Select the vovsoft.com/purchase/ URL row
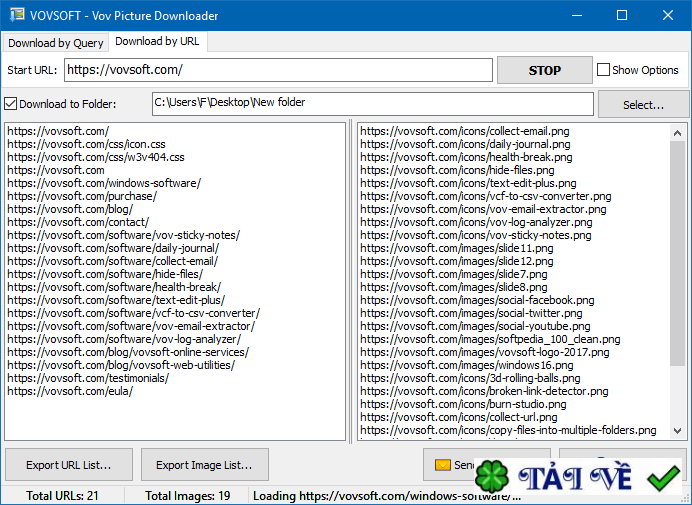The width and height of the screenshot is (692, 505). pos(82,196)
